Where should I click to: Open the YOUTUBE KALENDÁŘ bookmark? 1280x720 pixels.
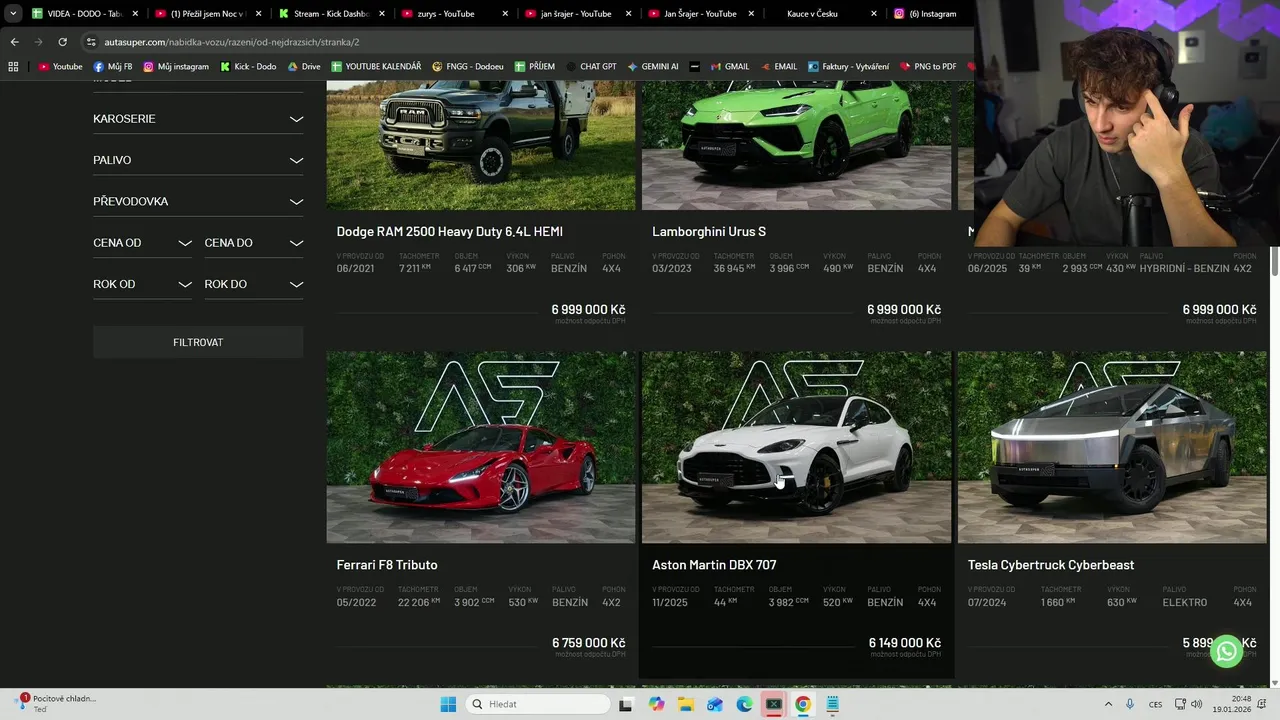pyautogui.click(x=376, y=66)
